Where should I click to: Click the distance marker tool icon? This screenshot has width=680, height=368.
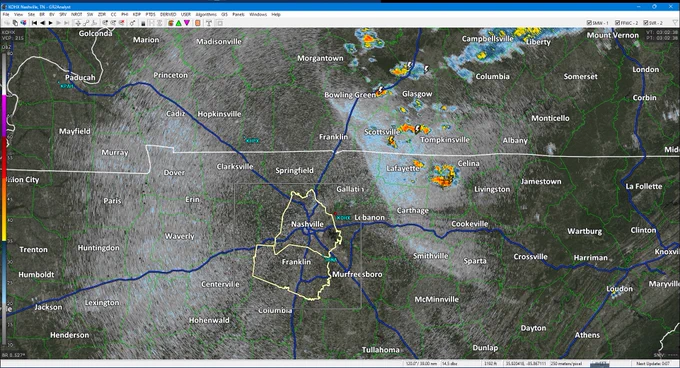click(x=86, y=23)
